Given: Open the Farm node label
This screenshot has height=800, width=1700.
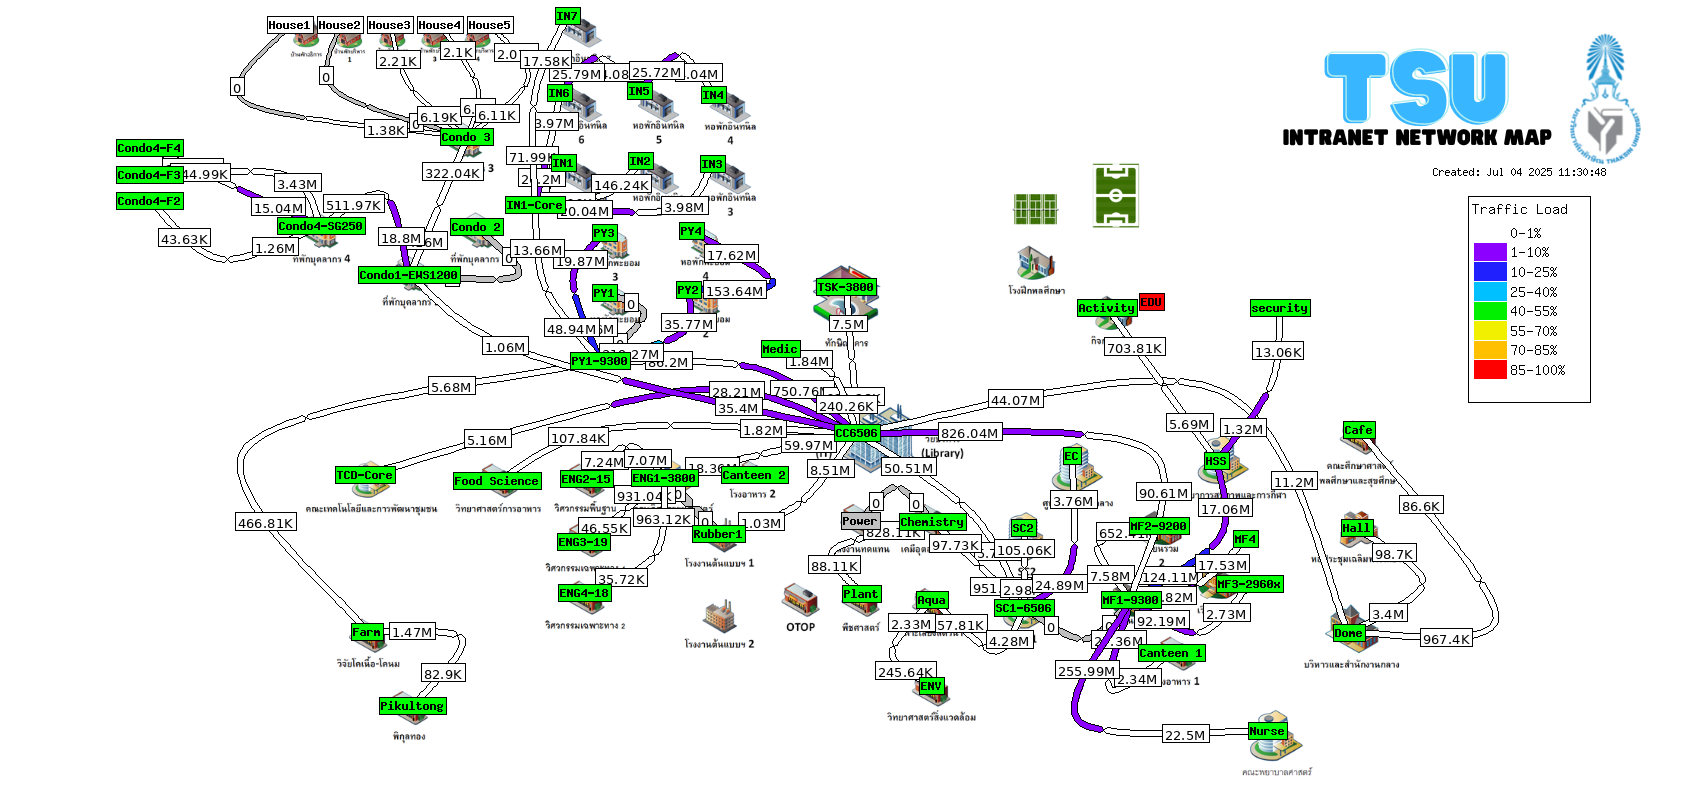Looking at the screenshot, I should (x=367, y=632).
